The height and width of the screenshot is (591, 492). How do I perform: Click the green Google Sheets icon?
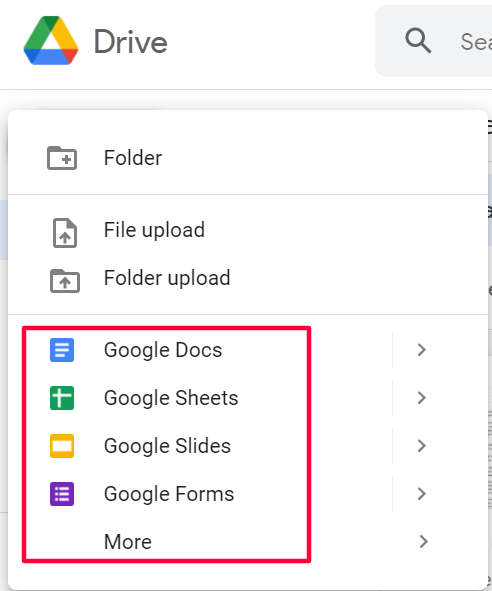[x=62, y=398]
